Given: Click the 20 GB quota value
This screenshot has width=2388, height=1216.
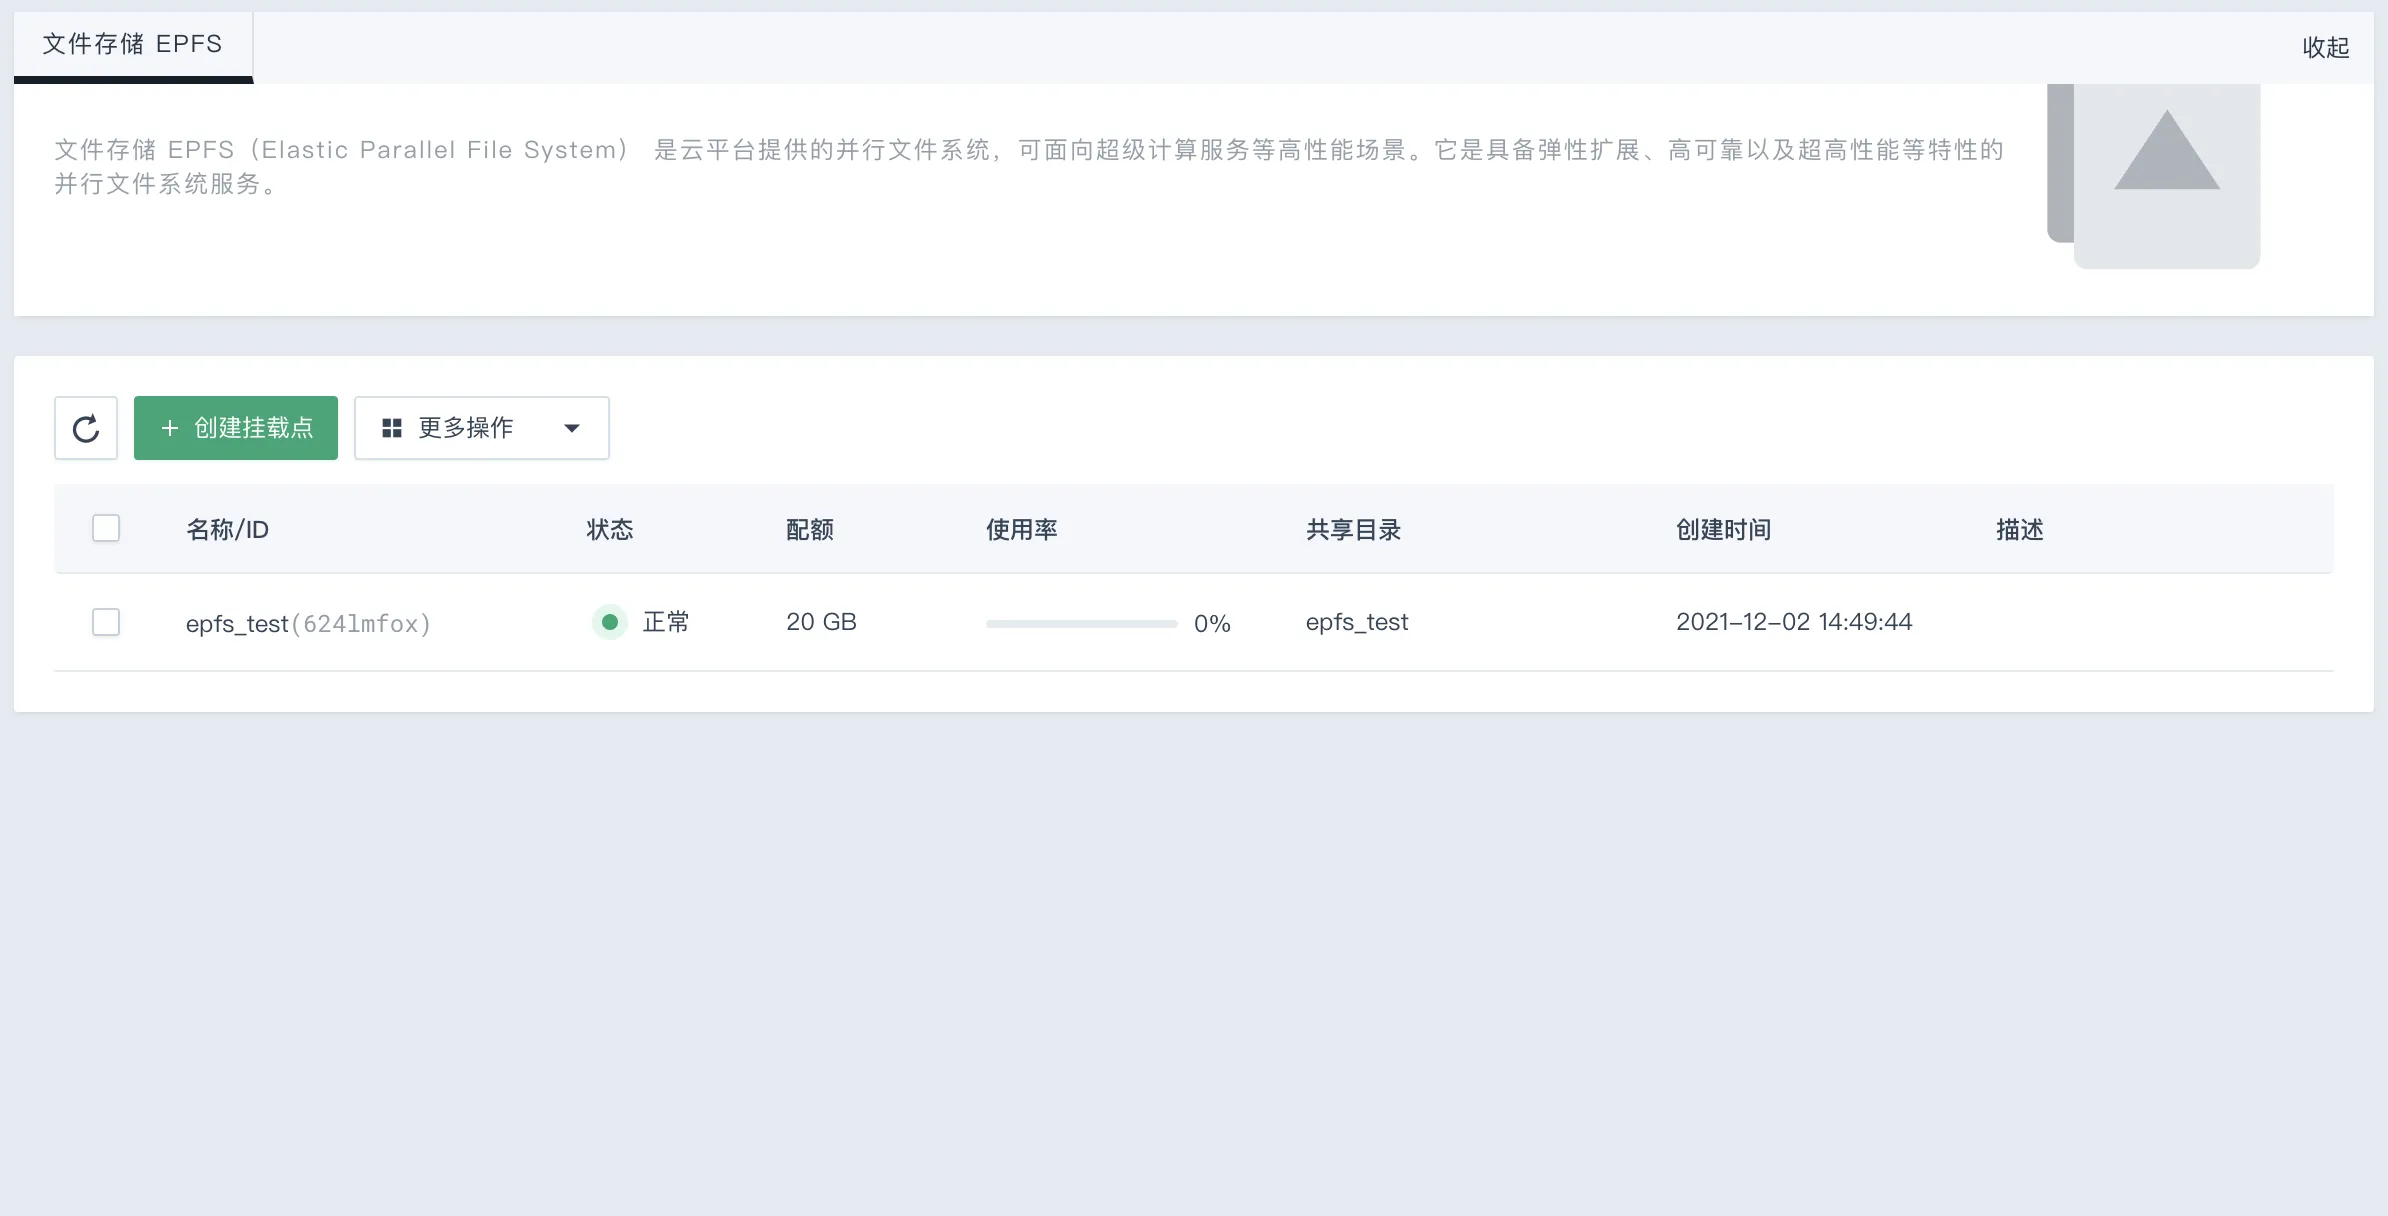Looking at the screenshot, I should pos(821,622).
